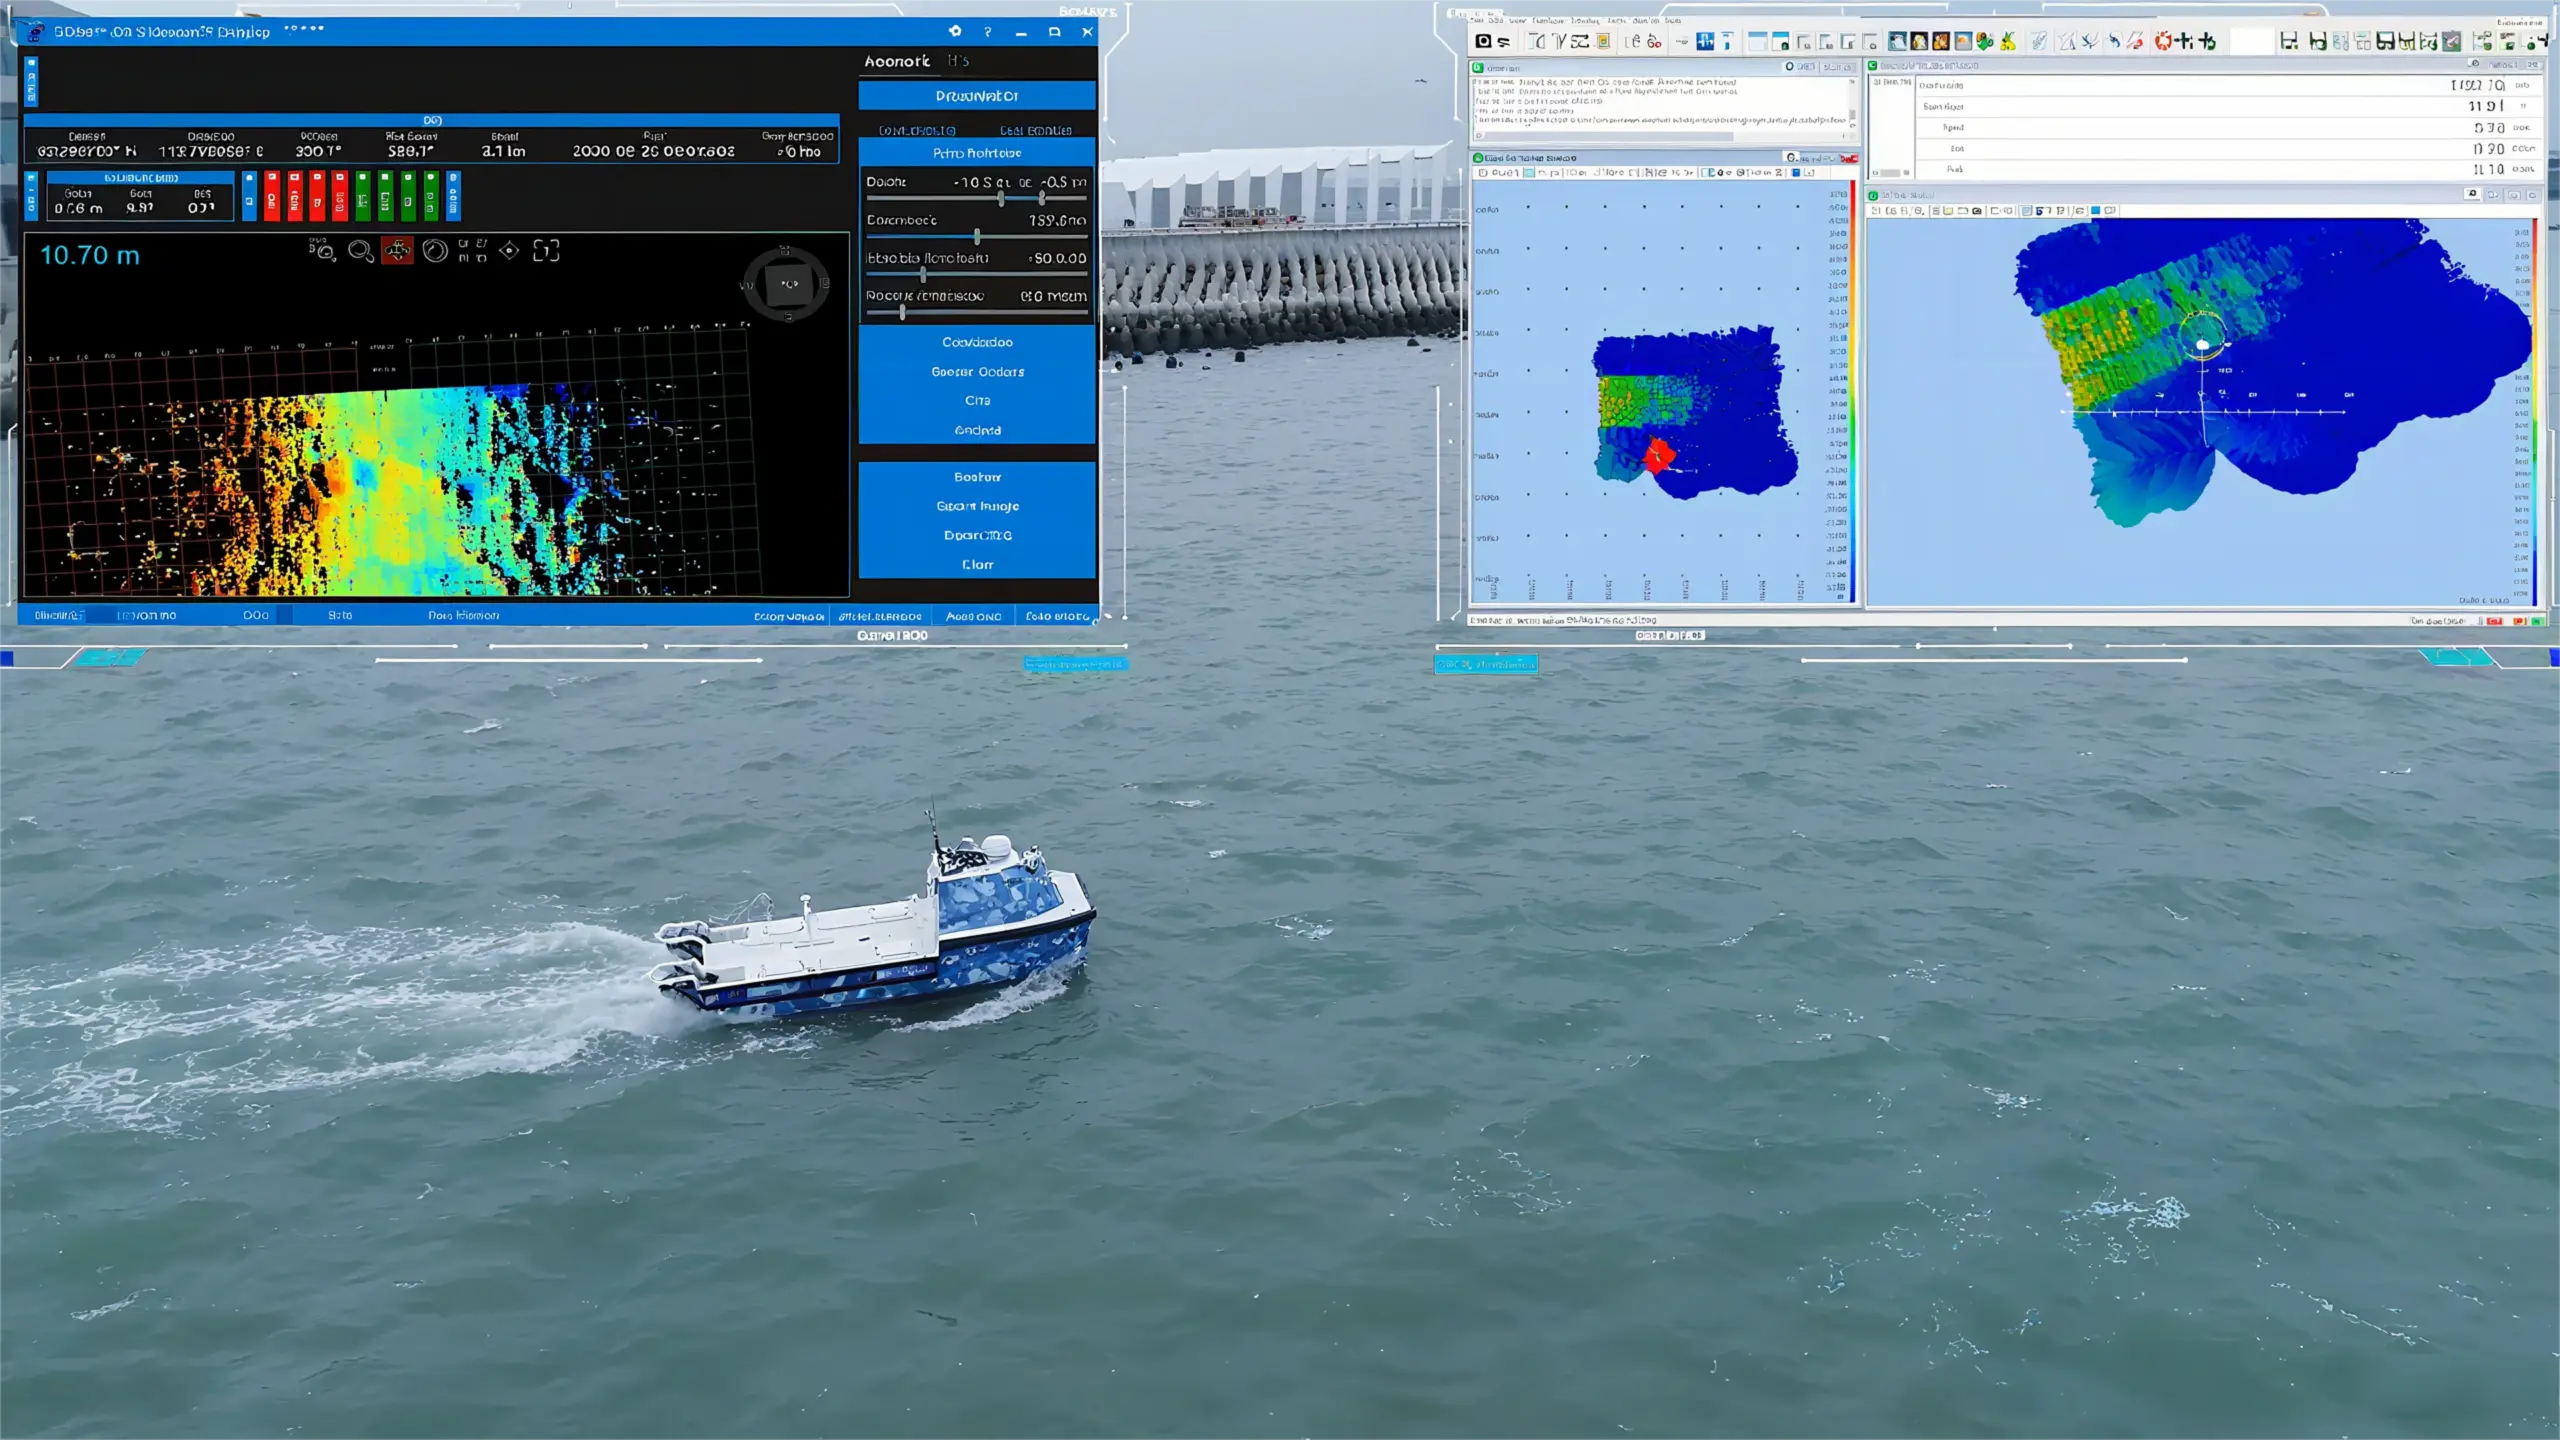Toggle the blue status button beside the red indicators
2560x1440 pixels.
249,196
